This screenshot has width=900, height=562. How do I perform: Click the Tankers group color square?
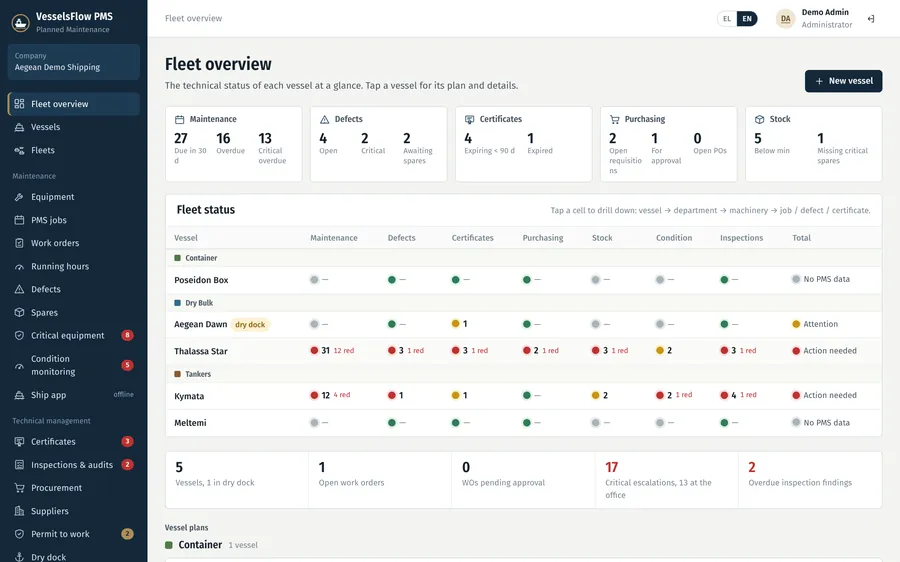pyautogui.click(x=177, y=374)
